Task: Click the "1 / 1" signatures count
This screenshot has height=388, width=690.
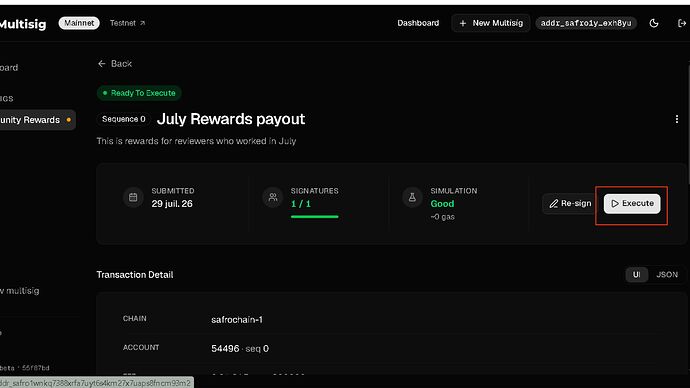Action: 301,204
